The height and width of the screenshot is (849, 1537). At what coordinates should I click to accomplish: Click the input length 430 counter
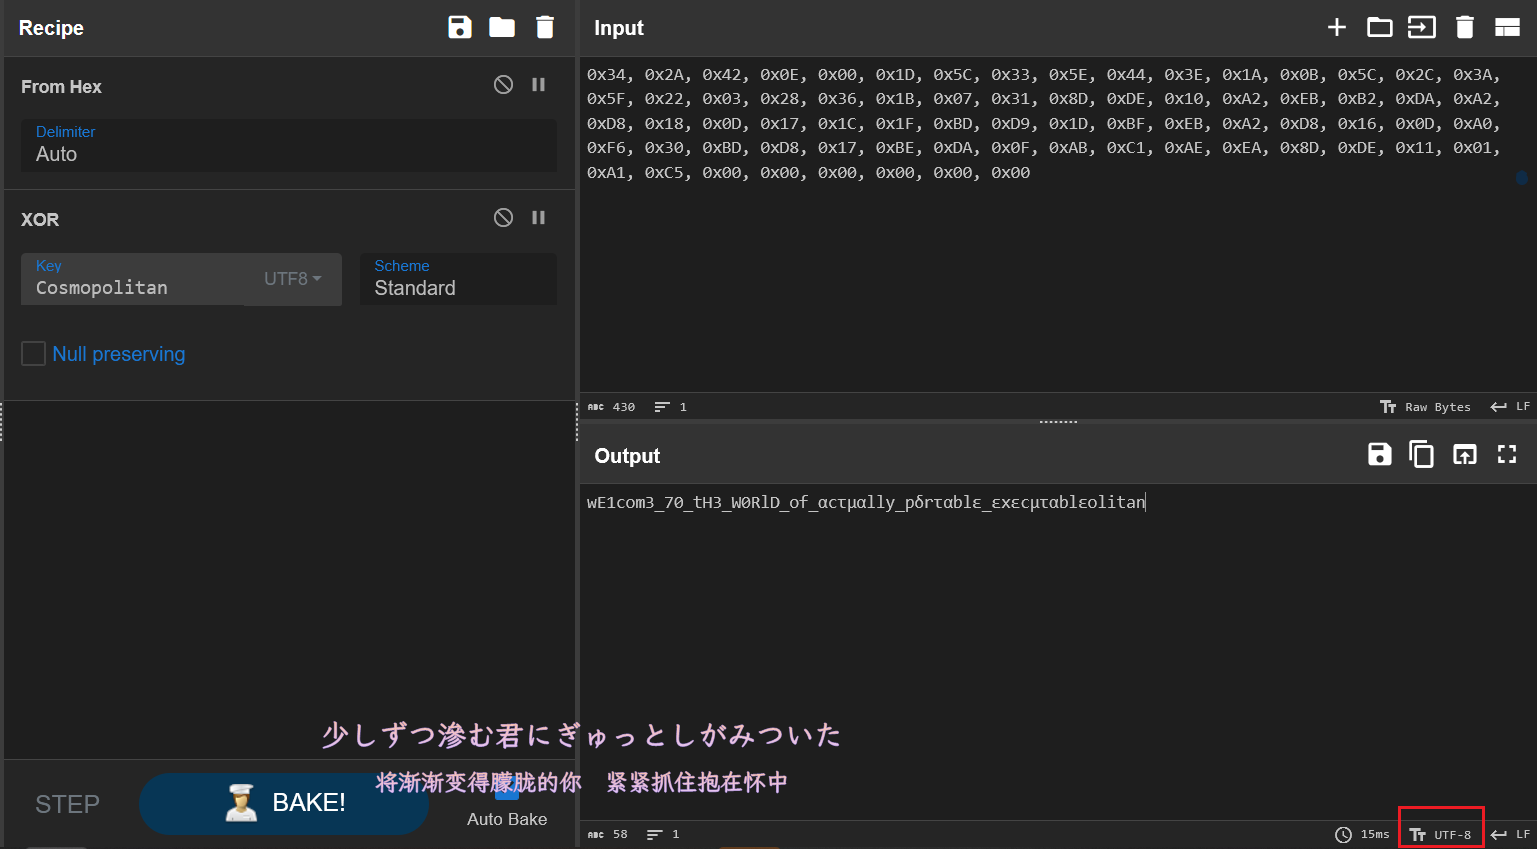[611, 407]
